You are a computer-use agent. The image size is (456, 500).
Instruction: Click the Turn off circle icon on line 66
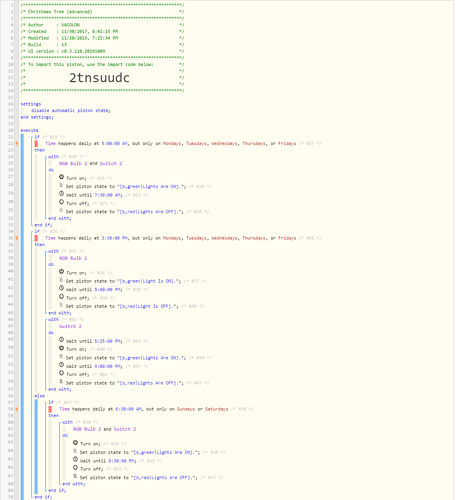(x=75, y=468)
